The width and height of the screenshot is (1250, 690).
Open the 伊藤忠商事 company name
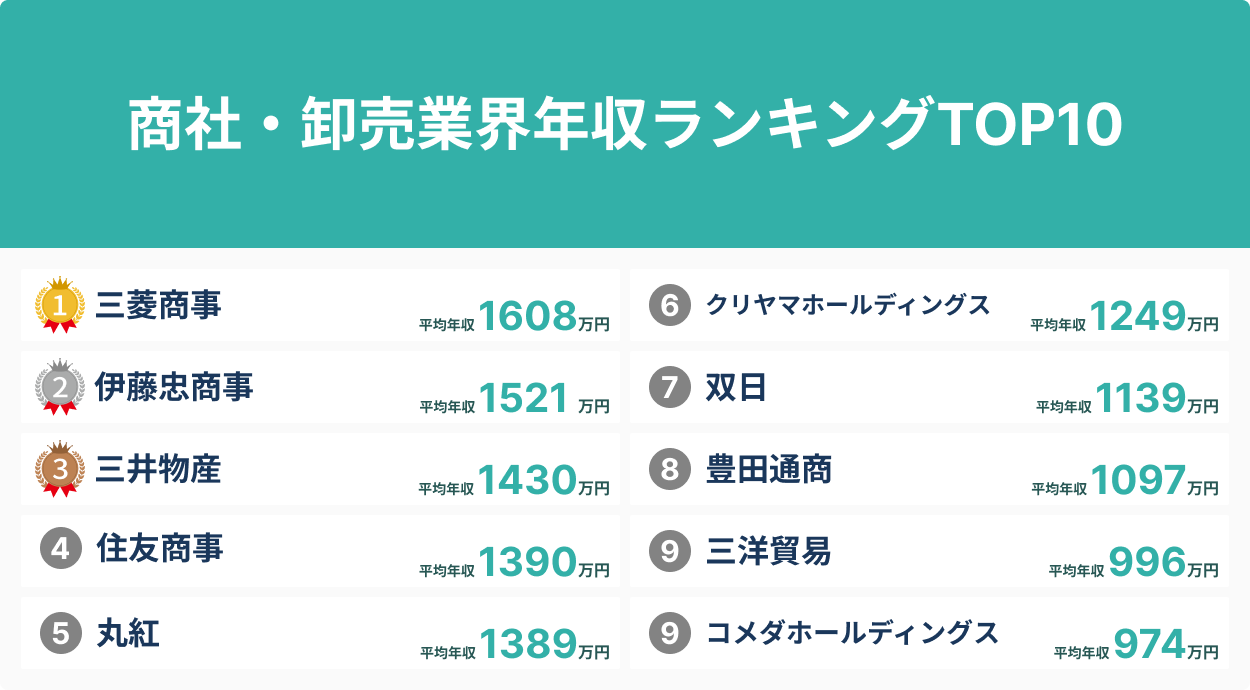174,387
